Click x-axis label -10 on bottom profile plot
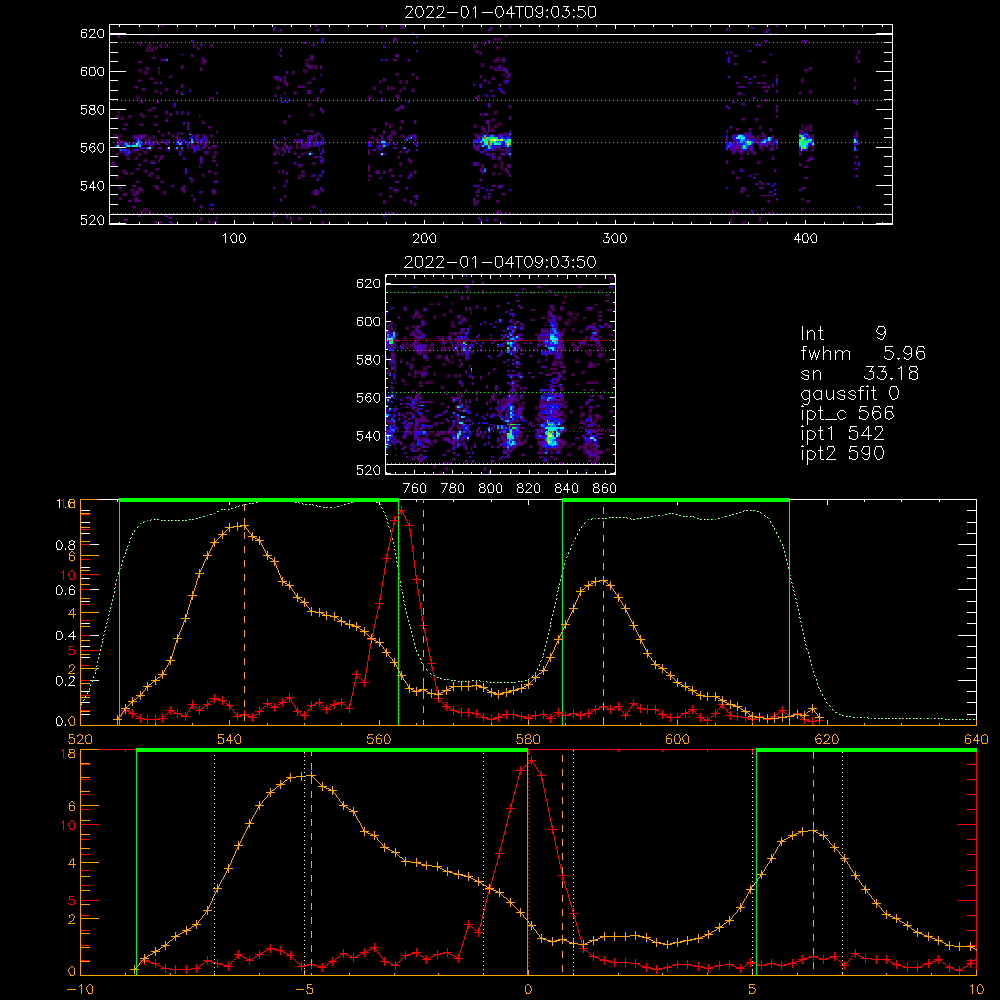 [80, 990]
